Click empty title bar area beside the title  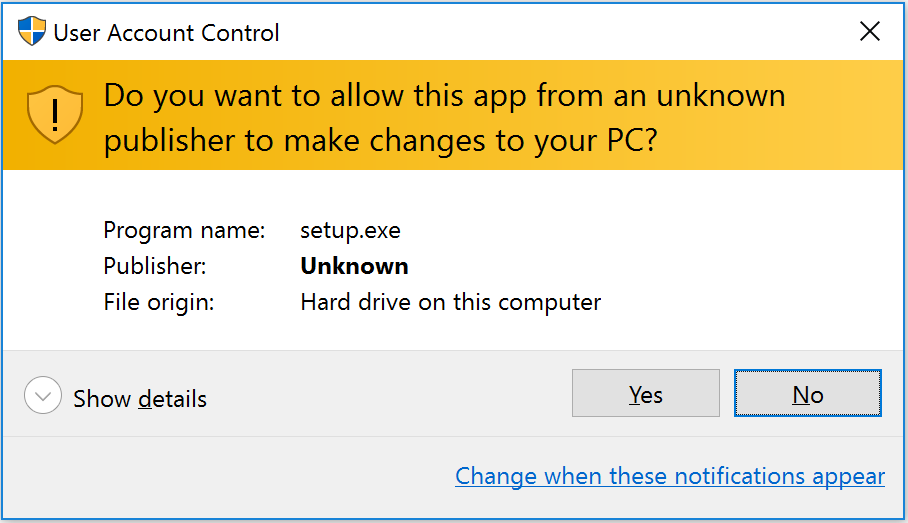[560, 32]
